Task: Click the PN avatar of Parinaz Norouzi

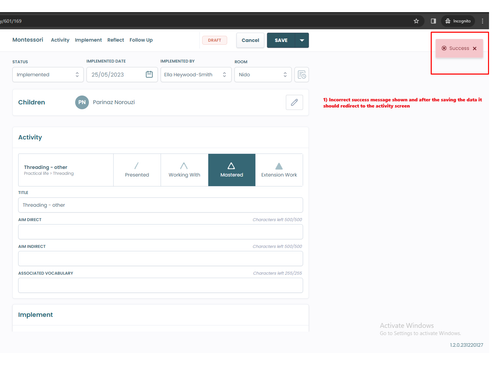Action: click(82, 102)
